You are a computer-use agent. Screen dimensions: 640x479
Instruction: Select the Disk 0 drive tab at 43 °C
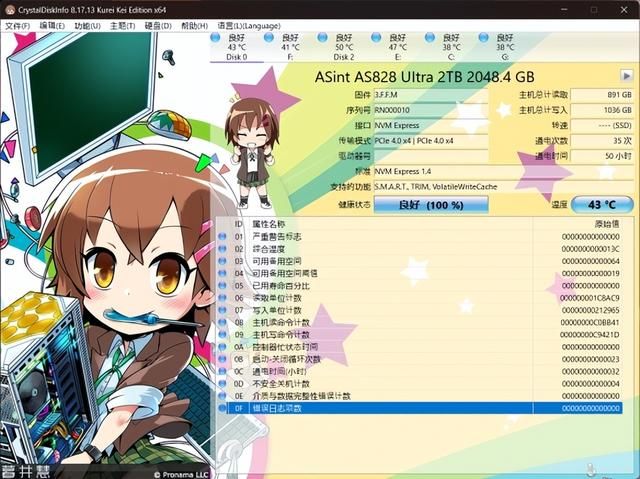pos(237,47)
